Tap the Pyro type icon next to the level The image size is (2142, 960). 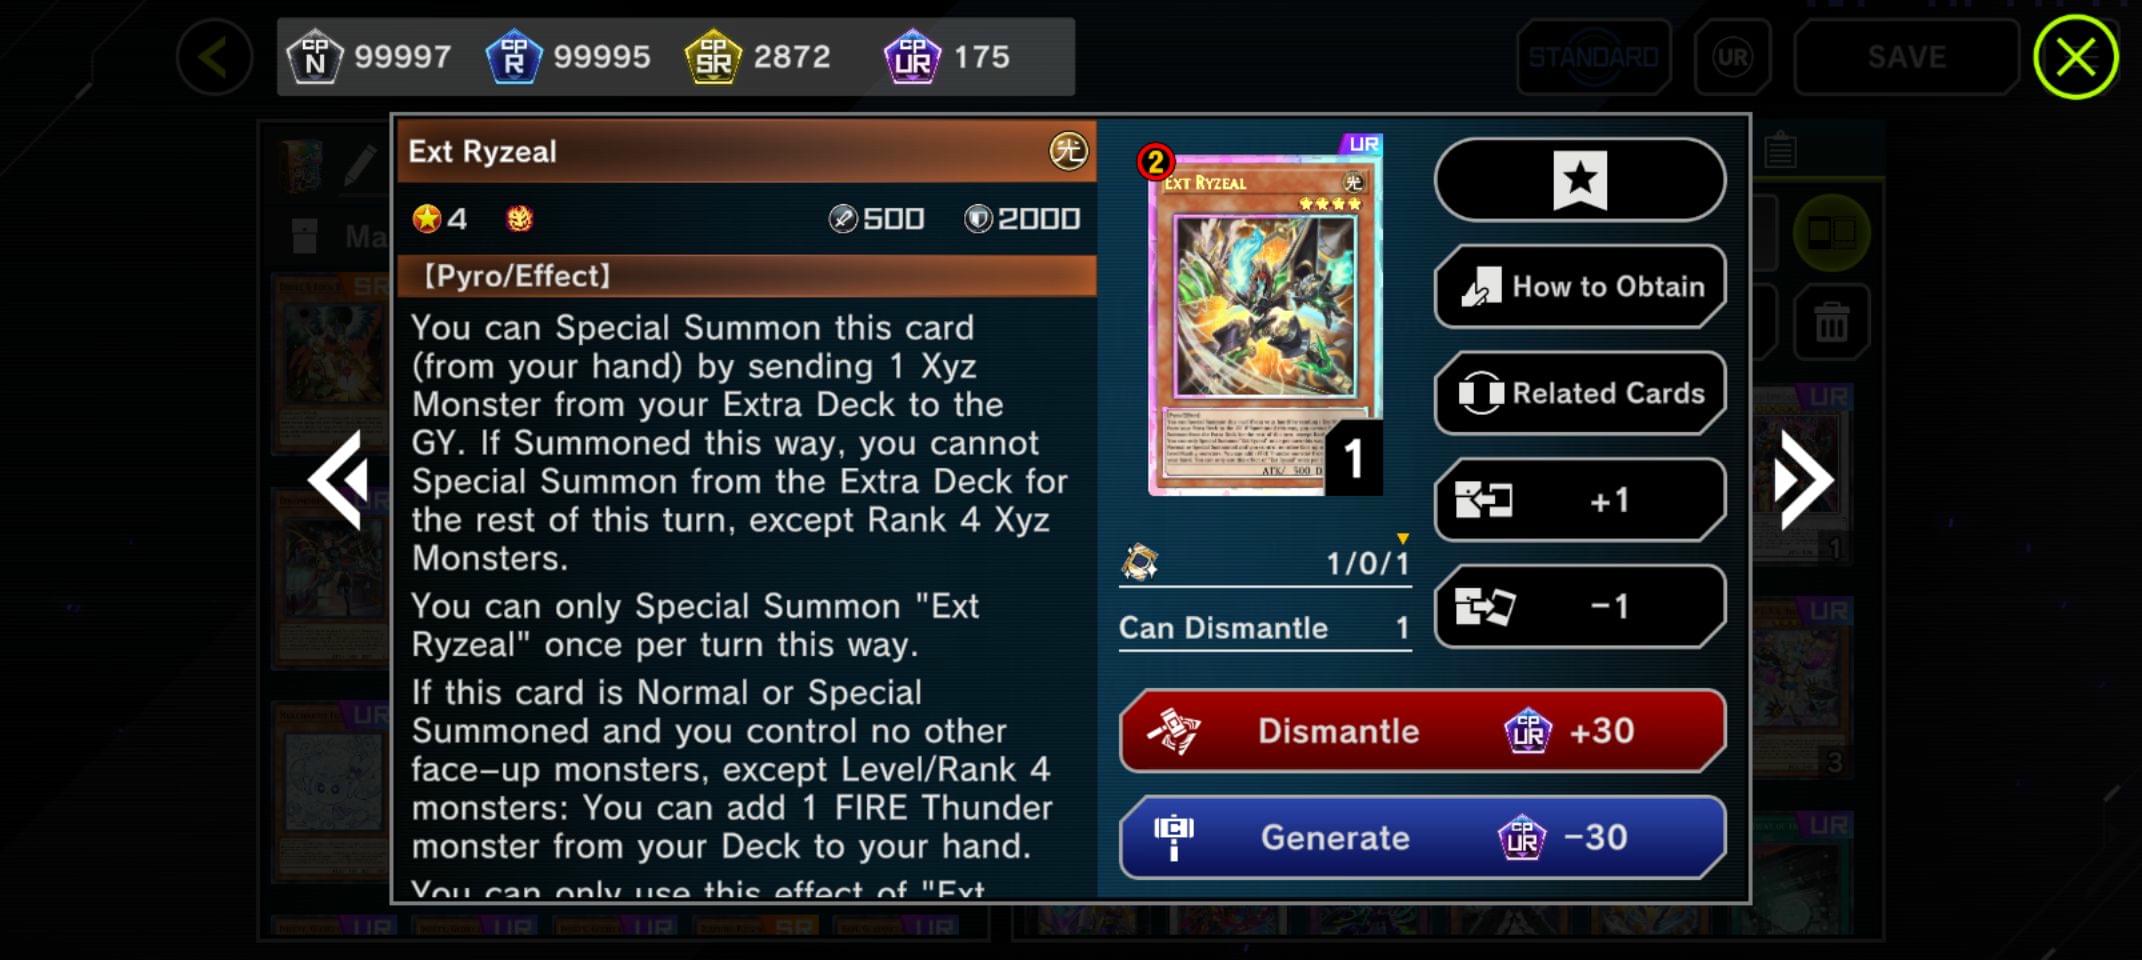pyautogui.click(x=519, y=218)
